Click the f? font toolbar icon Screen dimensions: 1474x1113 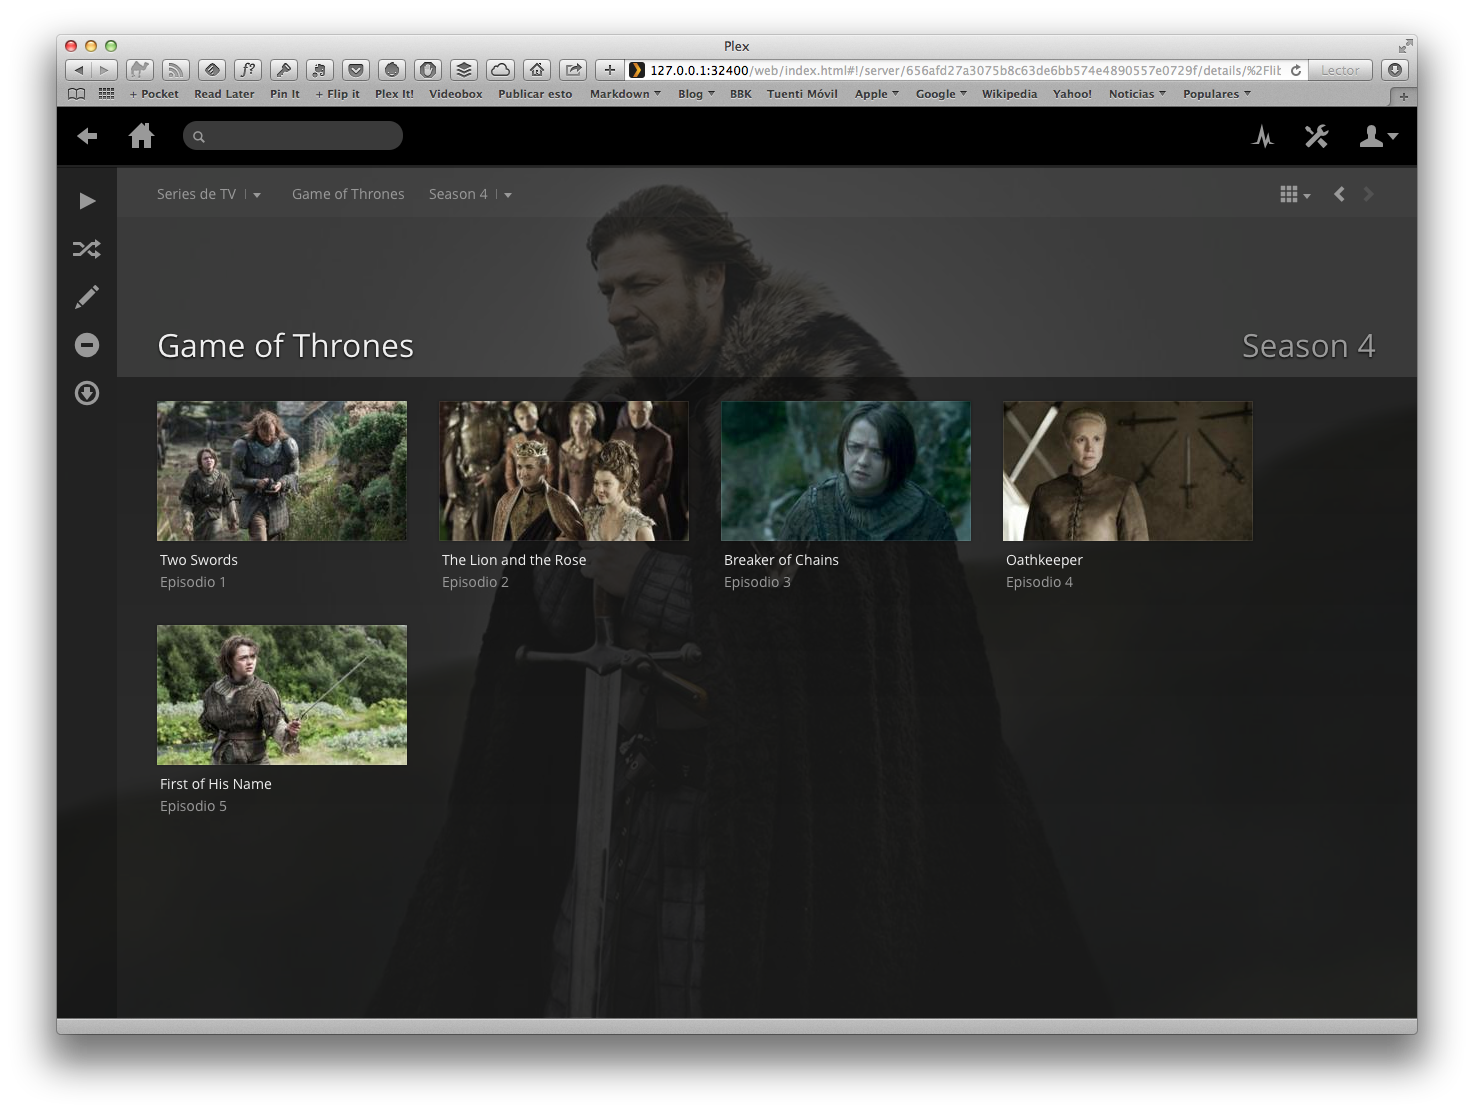[x=248, y=70]
